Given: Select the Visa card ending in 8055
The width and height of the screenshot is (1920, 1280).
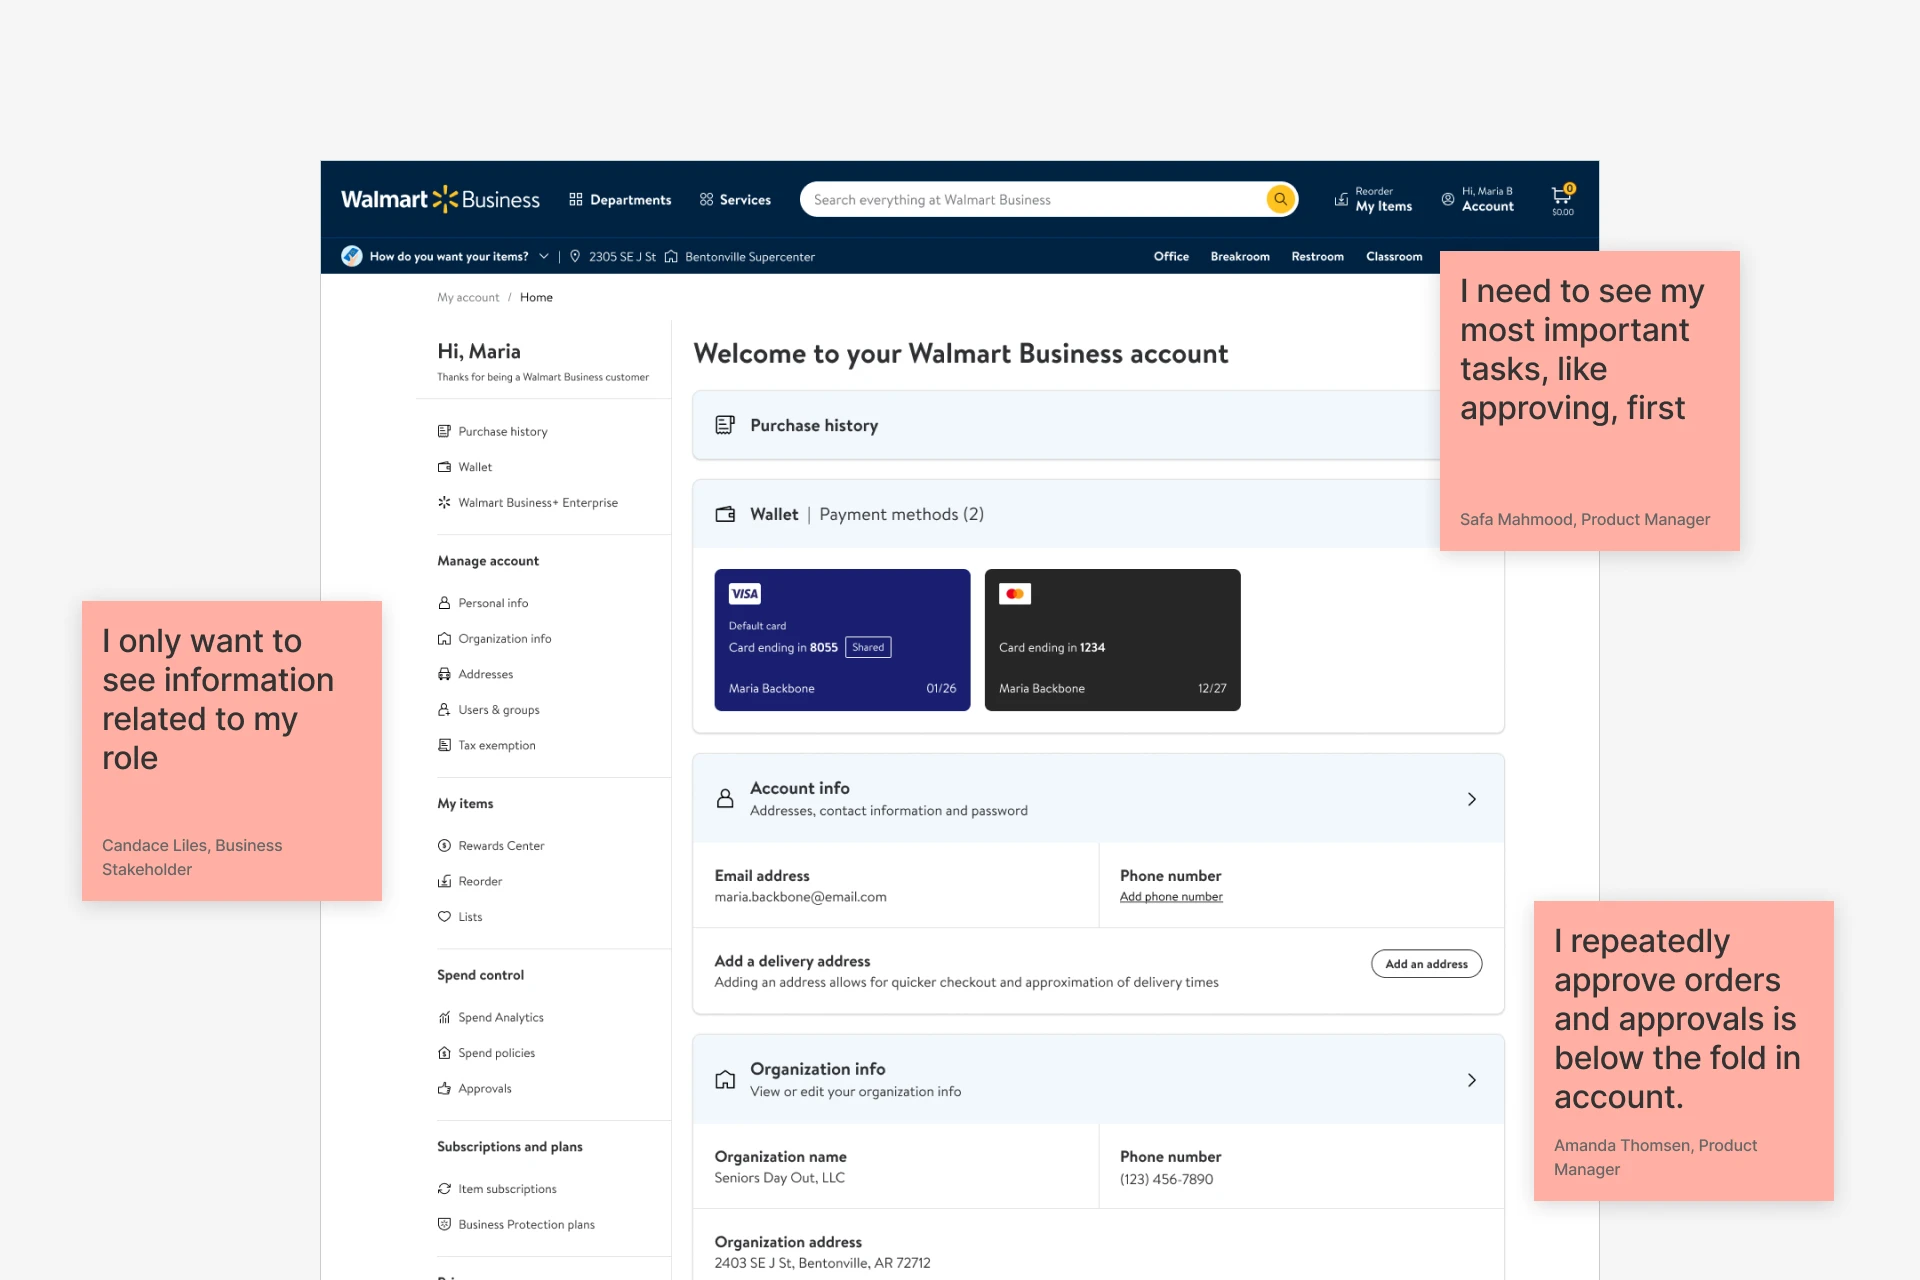Looking at the screenshot, I should [842, 640].
